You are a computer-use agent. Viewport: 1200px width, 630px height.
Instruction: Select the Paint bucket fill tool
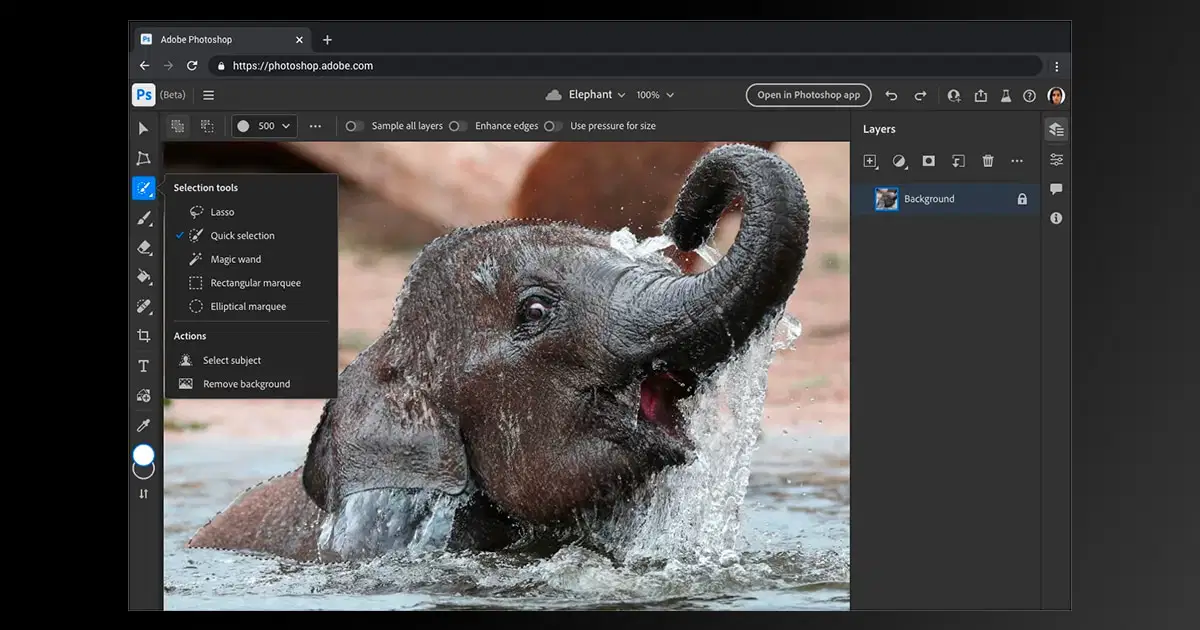click(144, 277)
